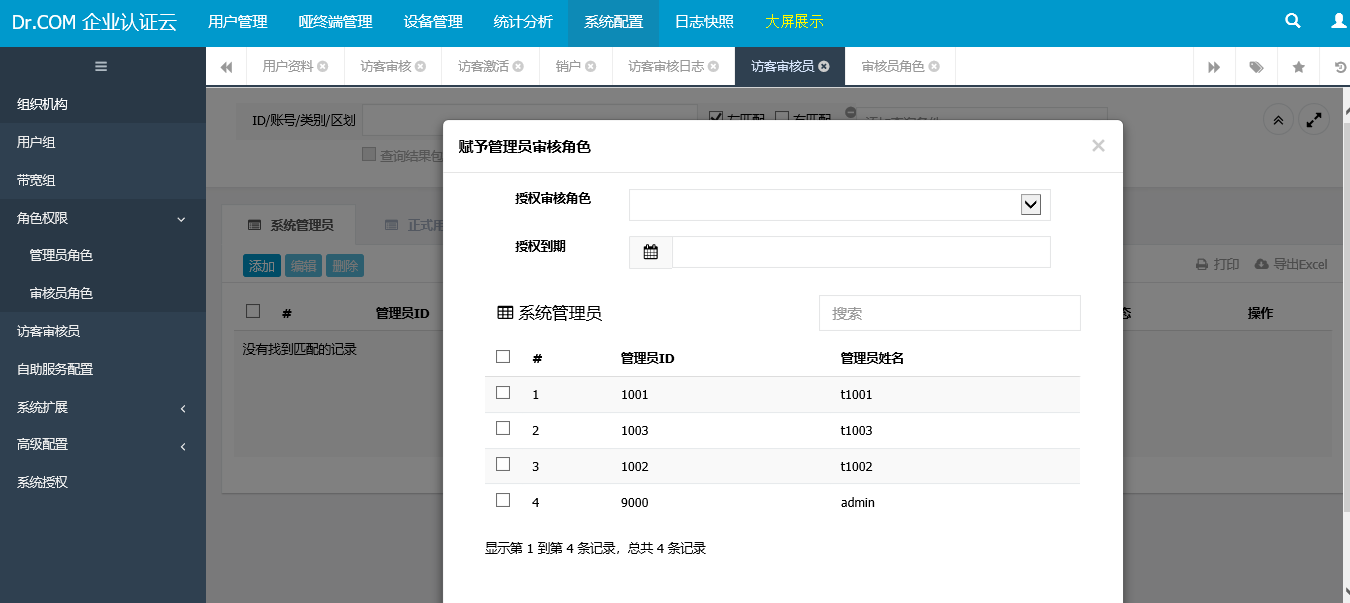The width and height of the screenshot is (1350, 603).
Task: Open 访客审核员 in sidebar
Action: [102, 331]
